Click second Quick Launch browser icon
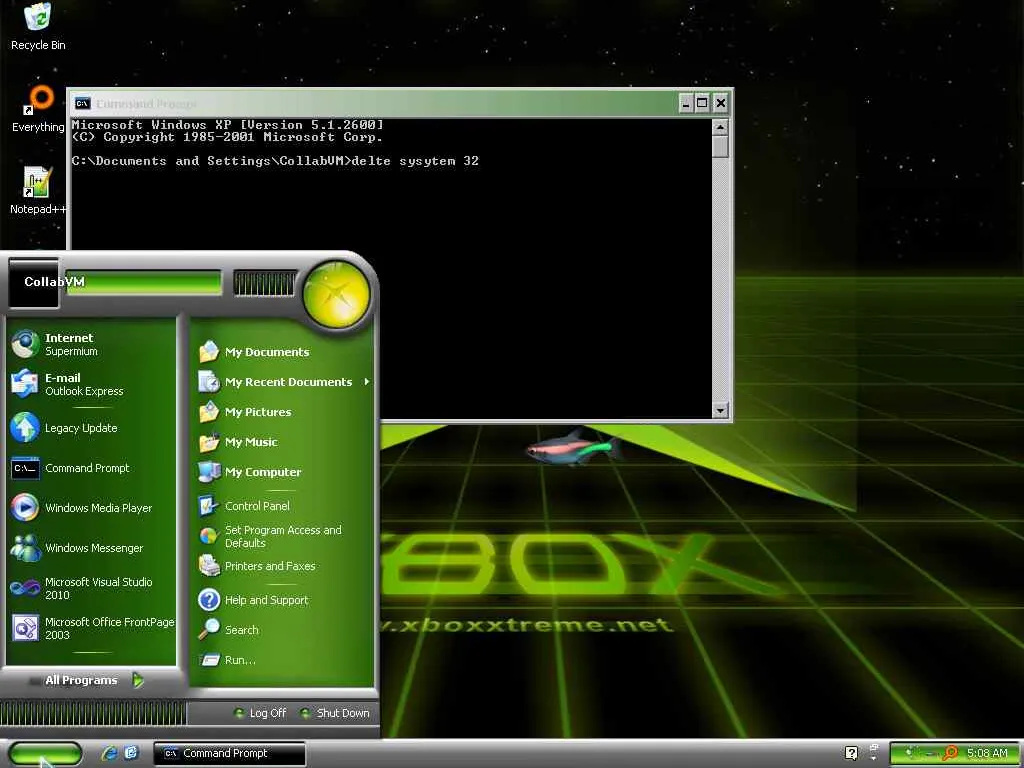 tap(131, 753)
